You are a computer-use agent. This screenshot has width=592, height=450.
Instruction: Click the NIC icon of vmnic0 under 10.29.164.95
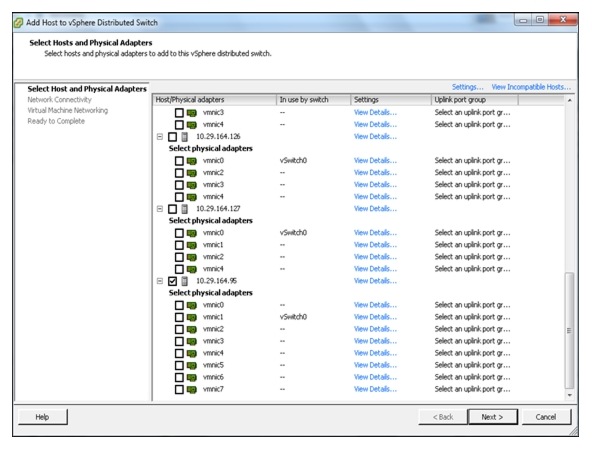pos(192,305)
